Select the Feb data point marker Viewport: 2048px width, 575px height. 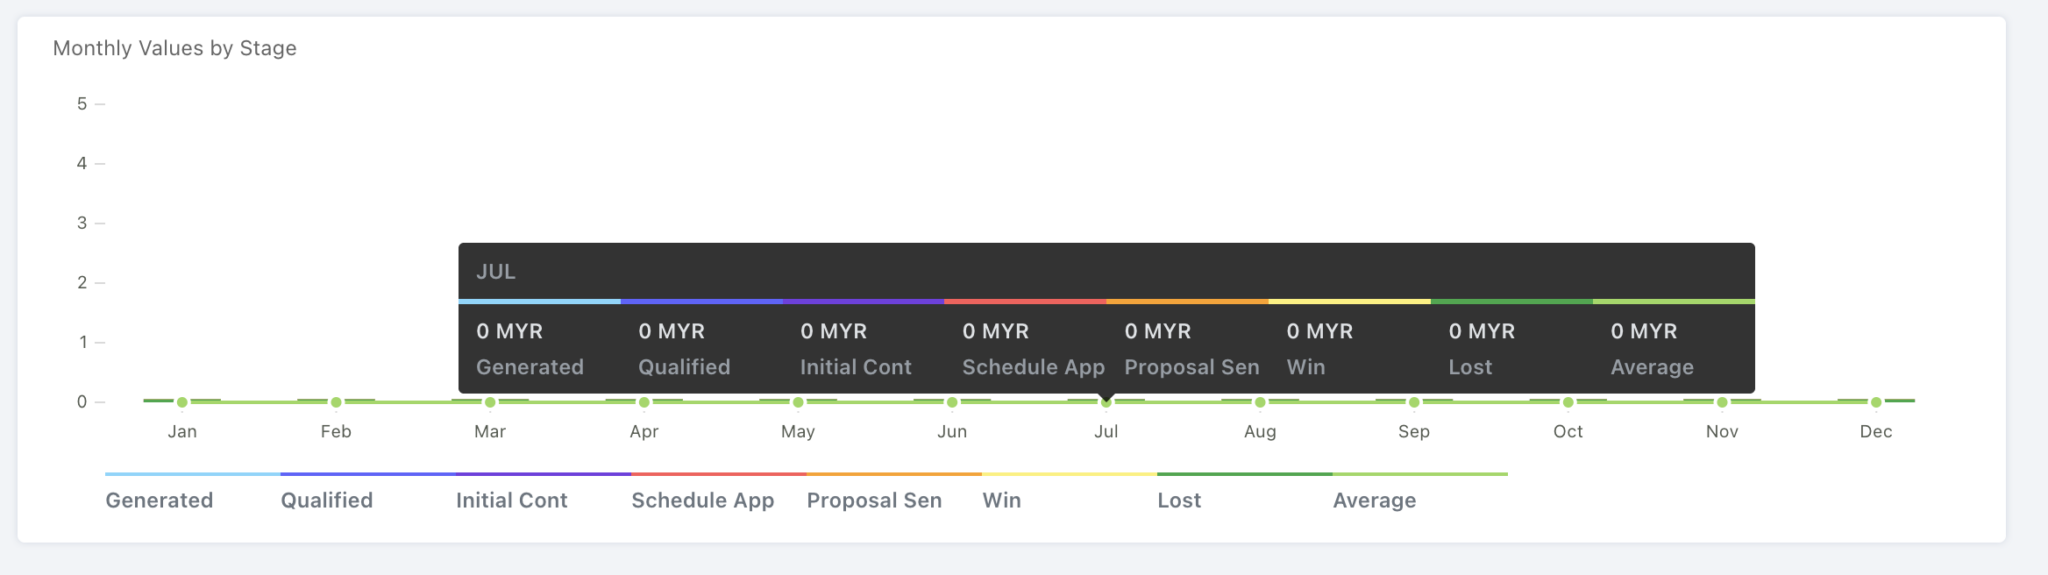coord(336,402)
